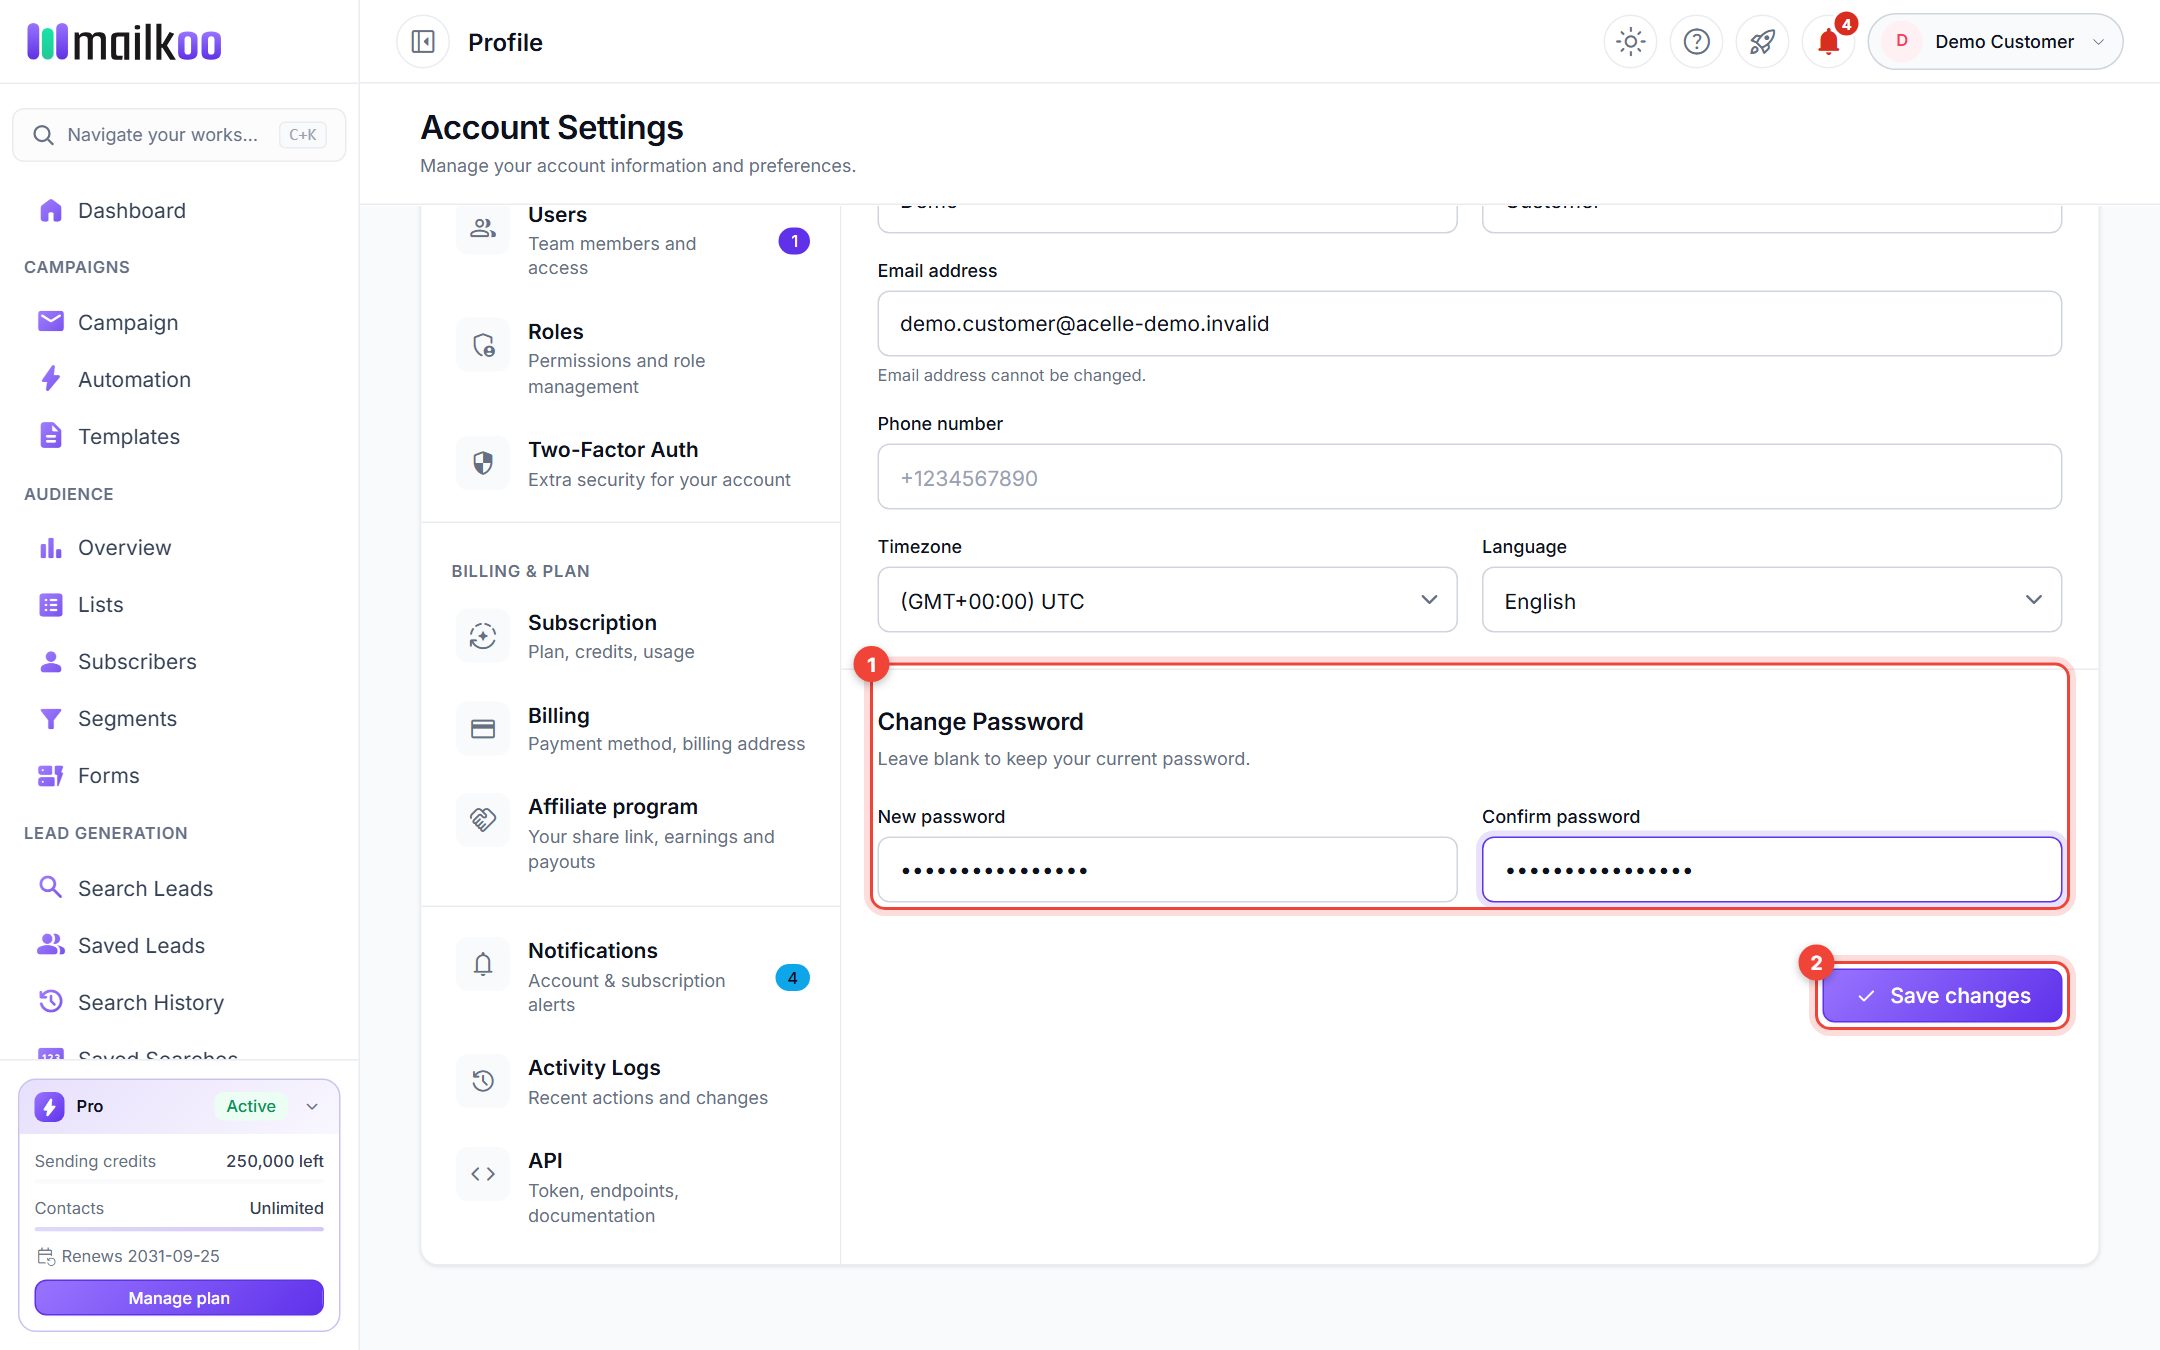Open Users team members settings
The image size is (2160, 1350).
pos(631,240)
